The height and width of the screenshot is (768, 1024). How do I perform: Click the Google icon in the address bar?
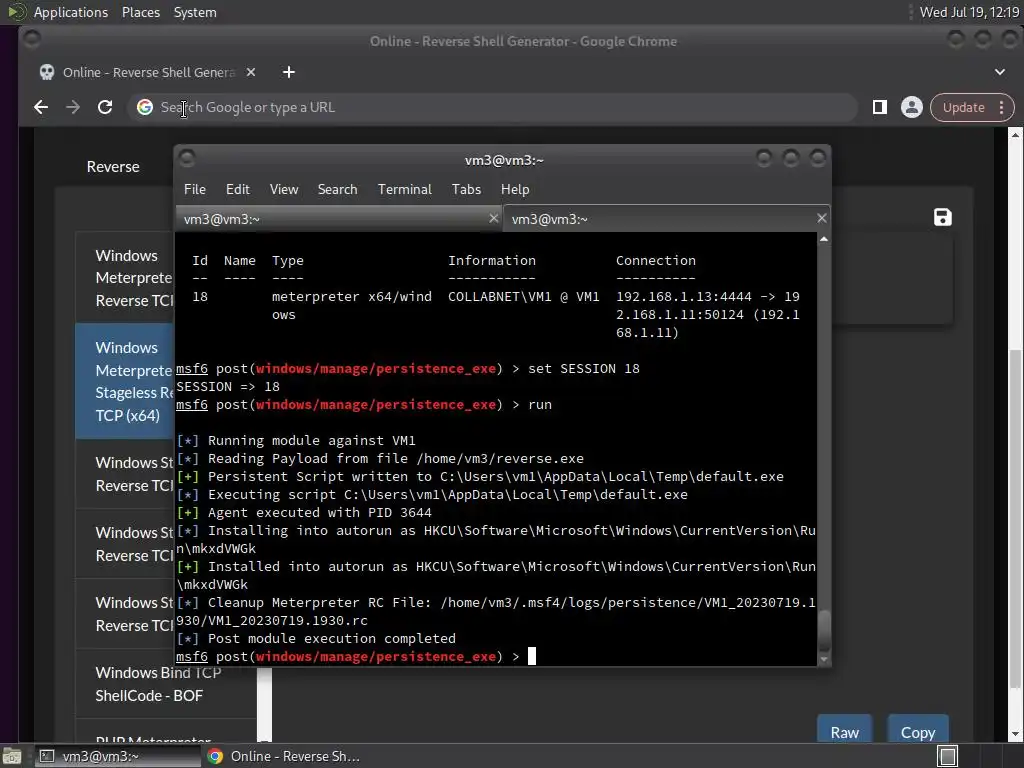(x=145, y=107)
